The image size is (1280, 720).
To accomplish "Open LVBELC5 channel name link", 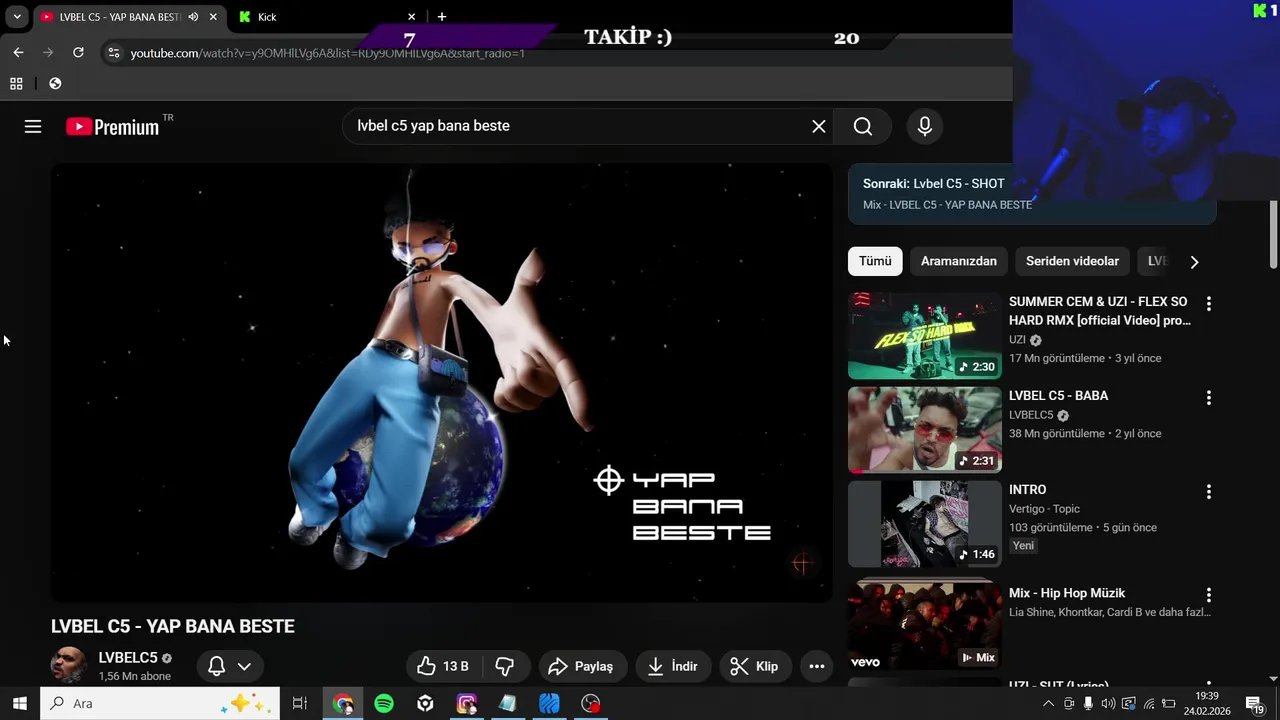I will pyautogui.click(x=128, y=658).
